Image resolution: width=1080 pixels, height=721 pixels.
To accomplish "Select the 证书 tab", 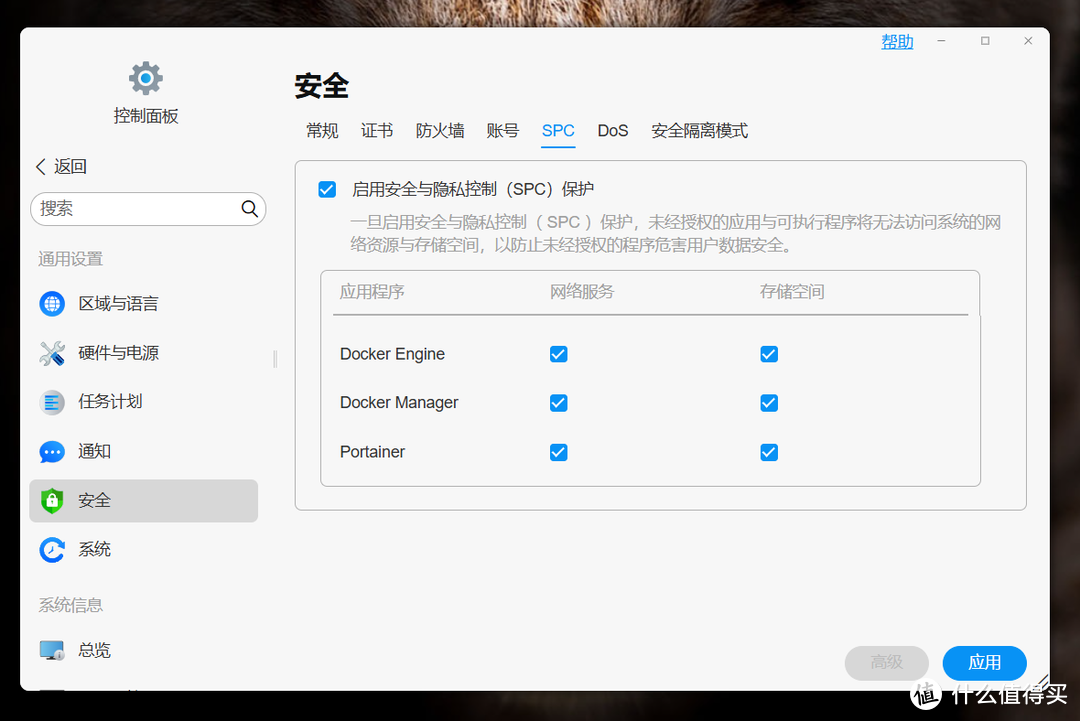I will coord(377,130).
